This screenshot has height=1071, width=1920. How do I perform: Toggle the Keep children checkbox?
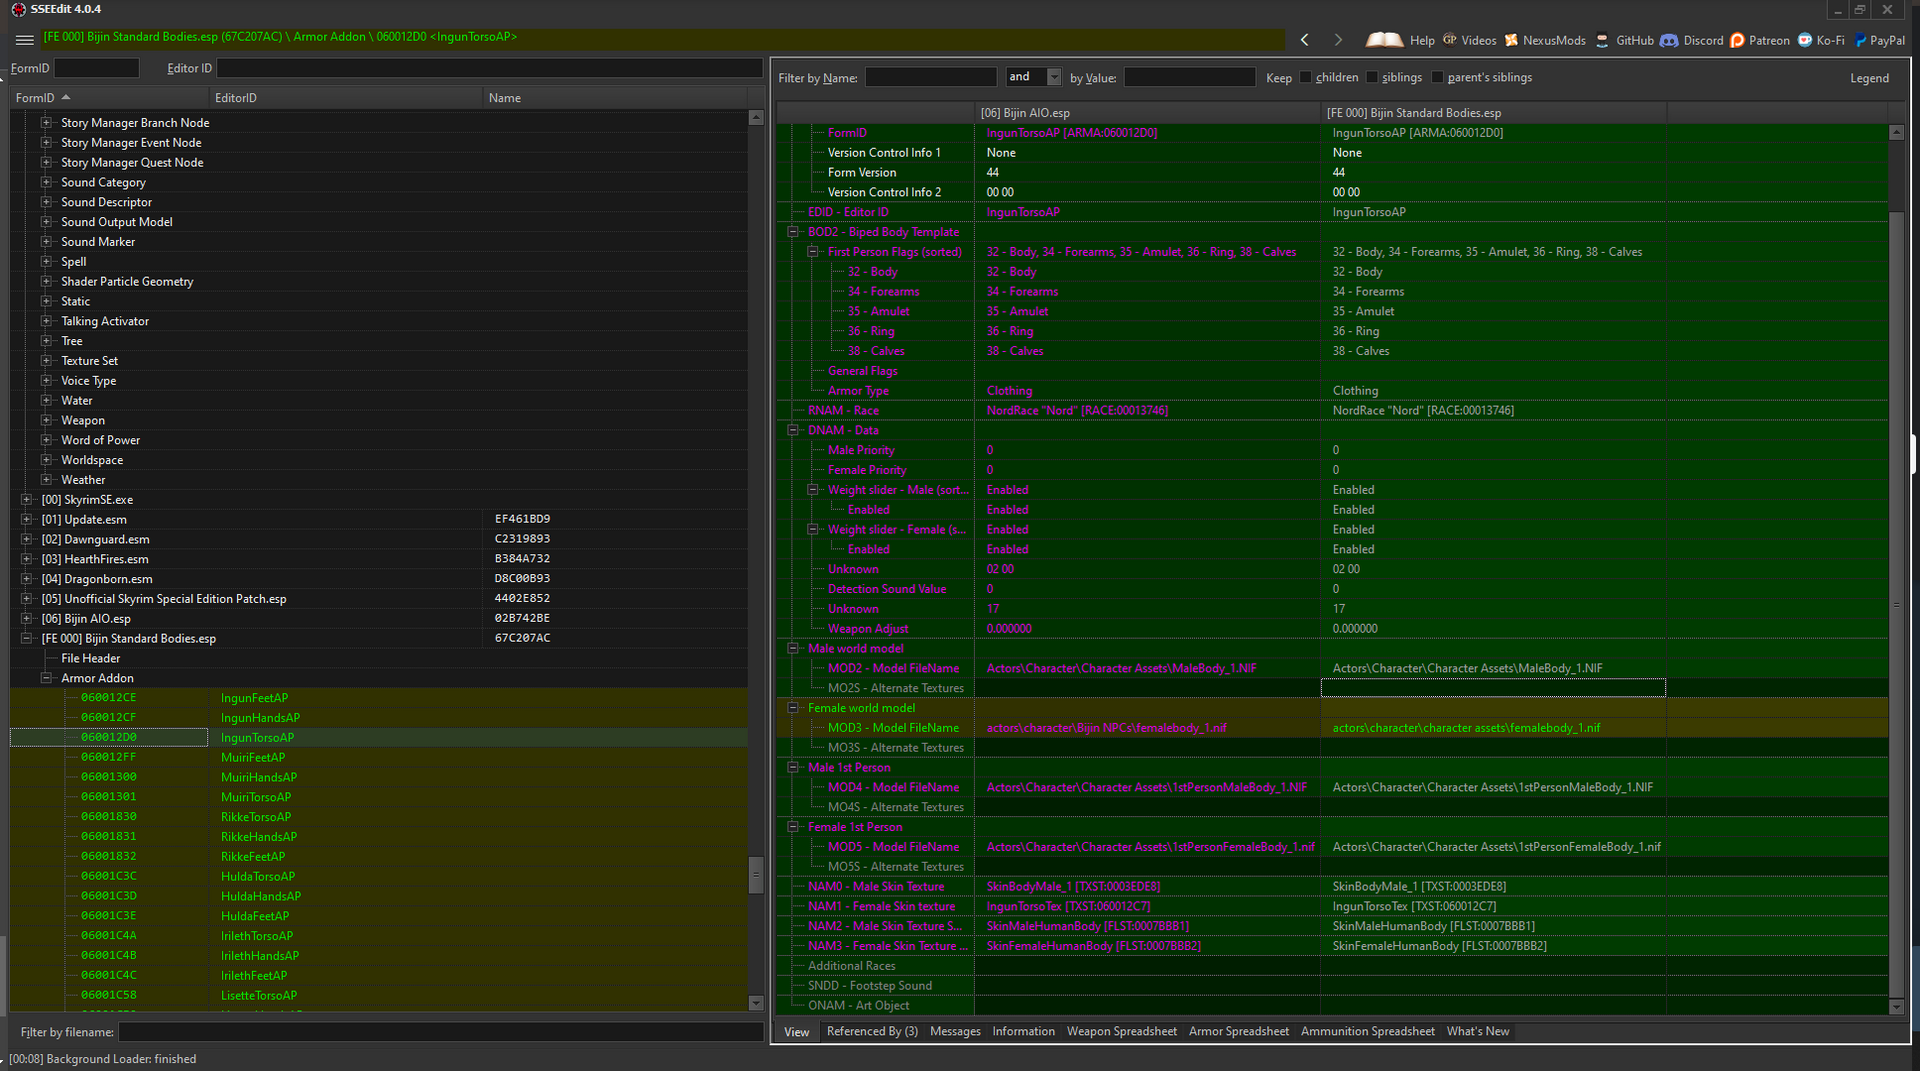(1305, 77)
